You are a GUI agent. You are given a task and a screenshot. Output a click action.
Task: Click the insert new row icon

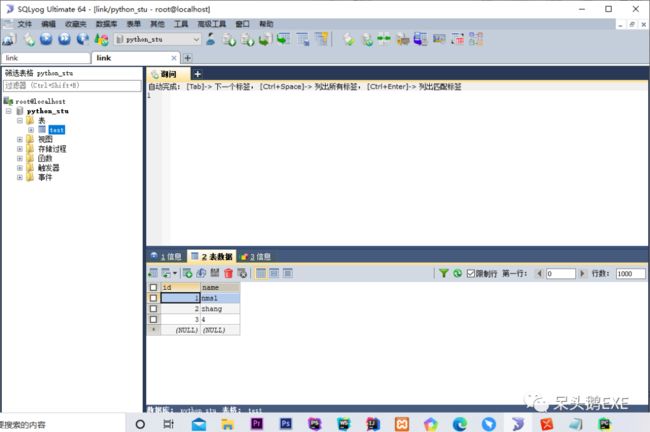[x=187, y=273]
